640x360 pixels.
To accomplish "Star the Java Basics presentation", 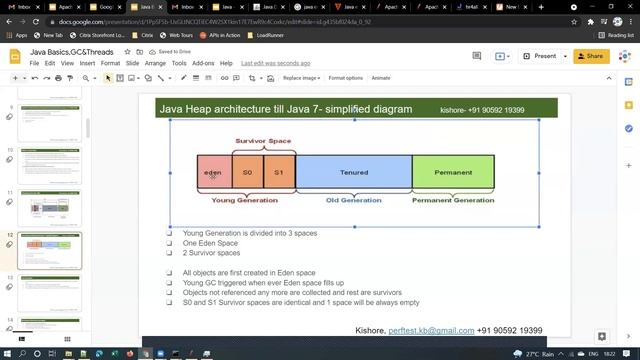I will pos(127,52).
